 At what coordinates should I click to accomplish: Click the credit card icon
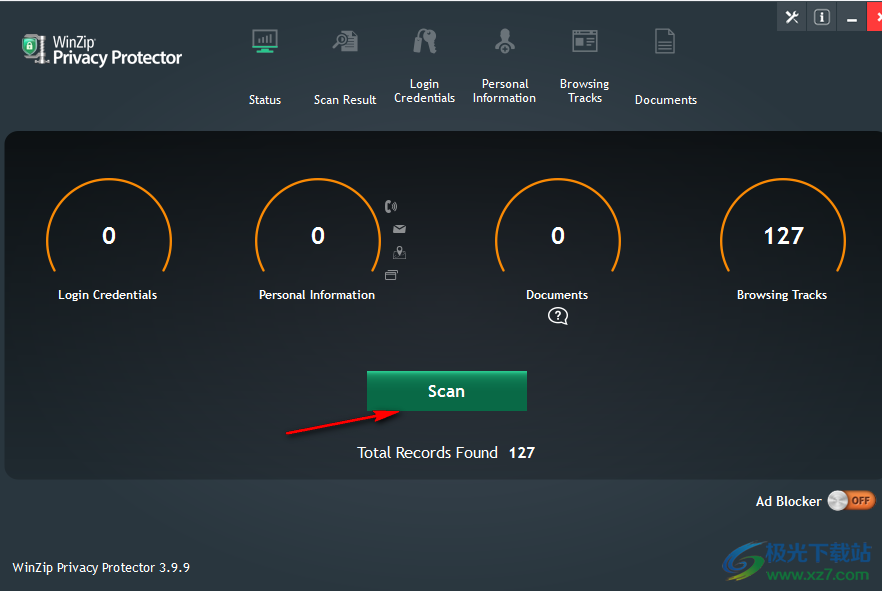tap(391, 275)
